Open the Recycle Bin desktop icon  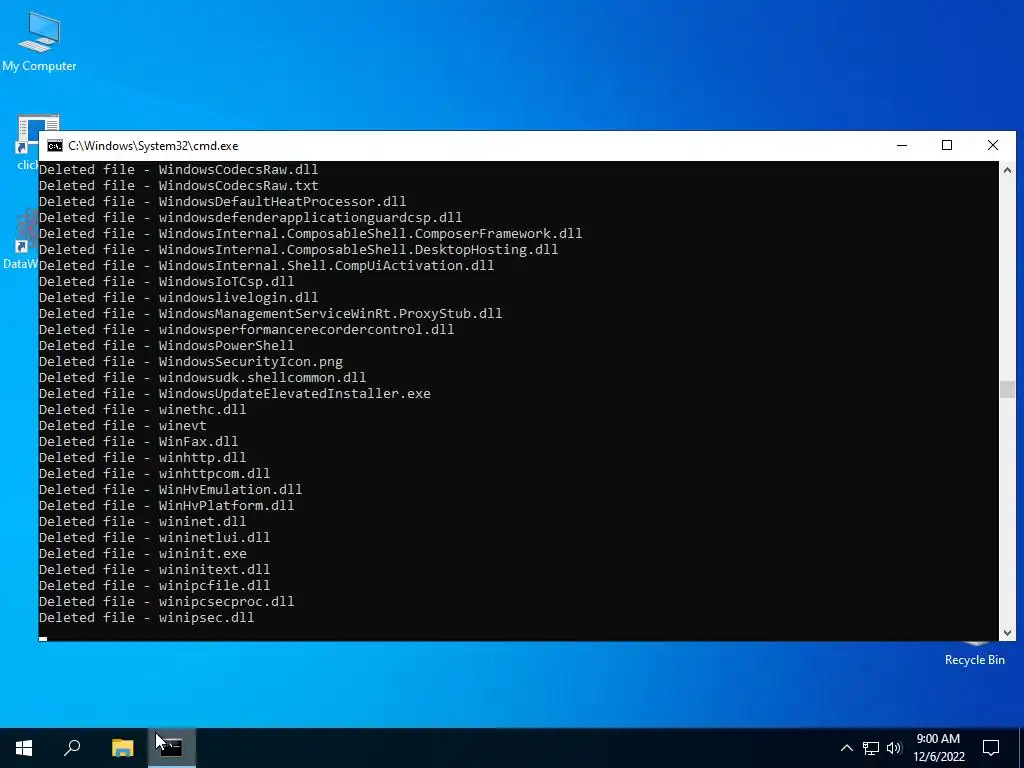pos(974,654)
